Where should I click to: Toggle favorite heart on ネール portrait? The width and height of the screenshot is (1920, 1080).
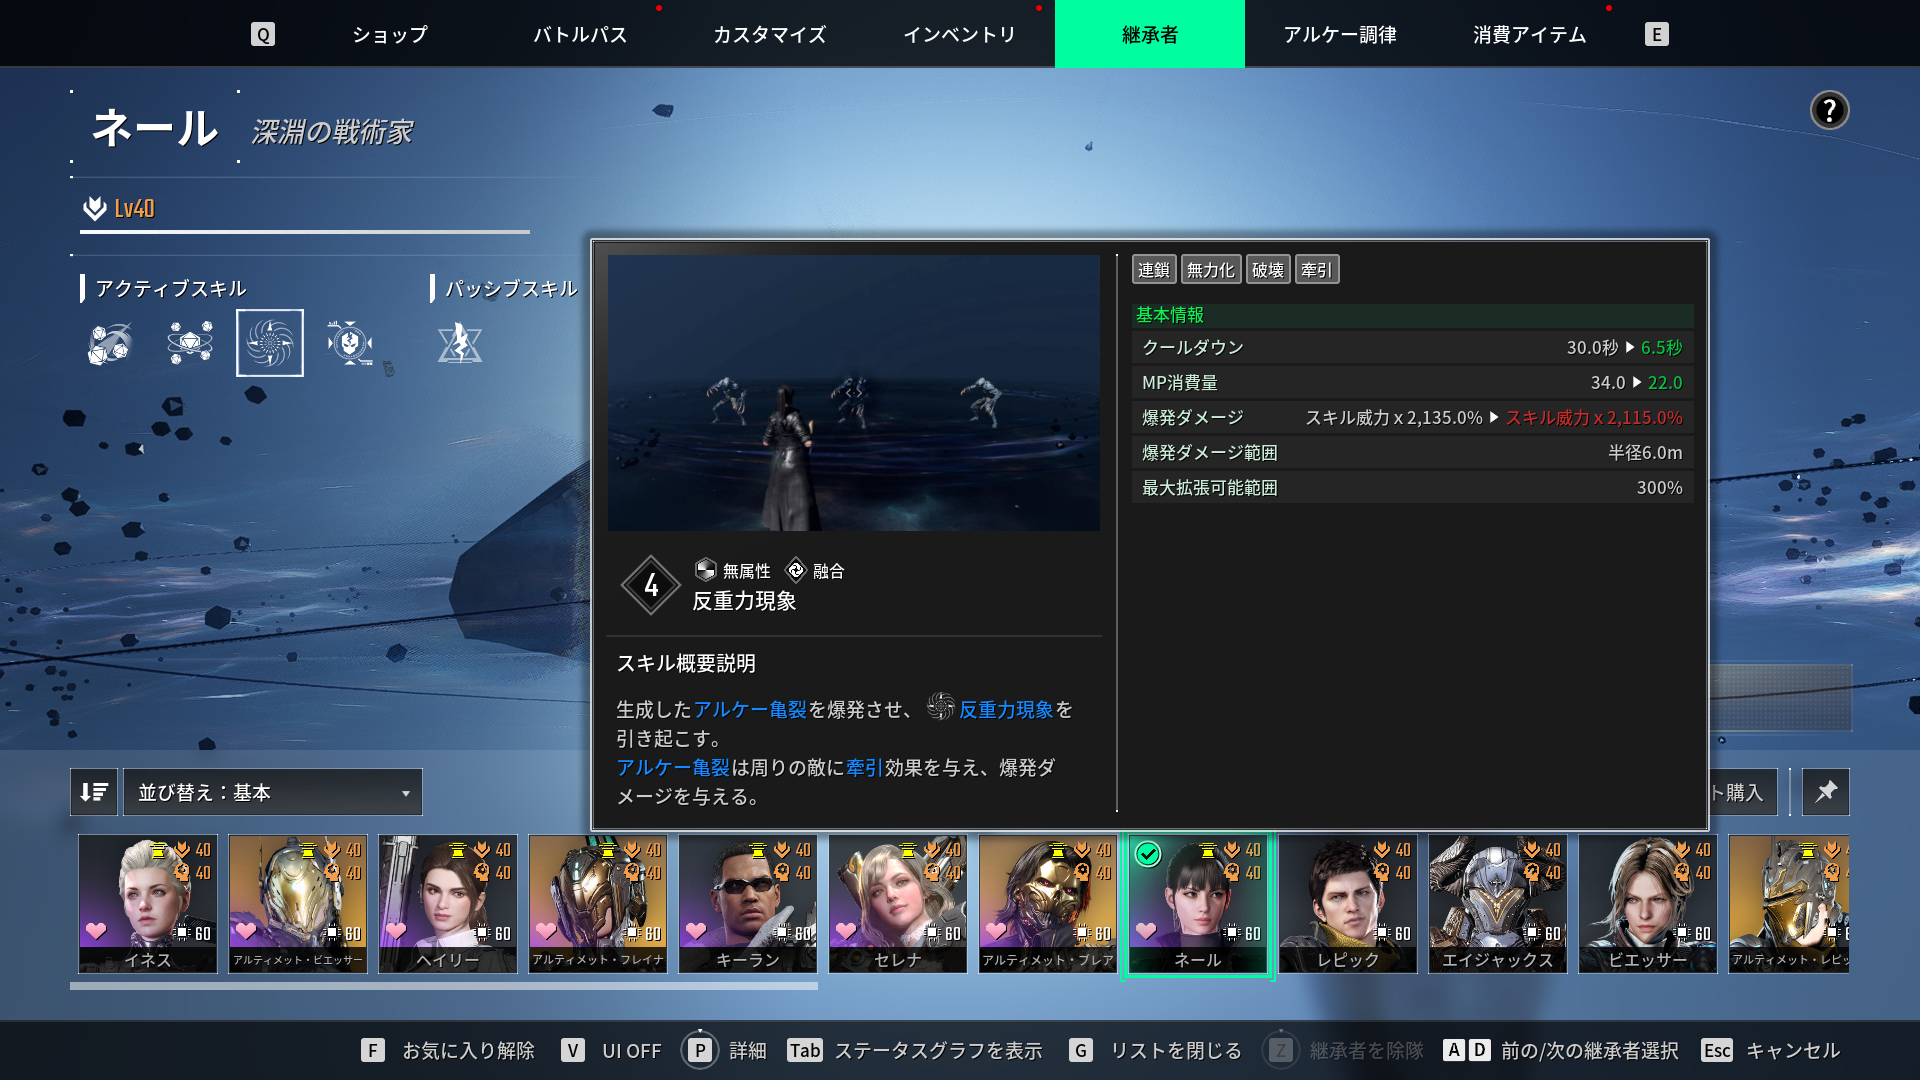pyautogui.click(x=1146, y=931)
